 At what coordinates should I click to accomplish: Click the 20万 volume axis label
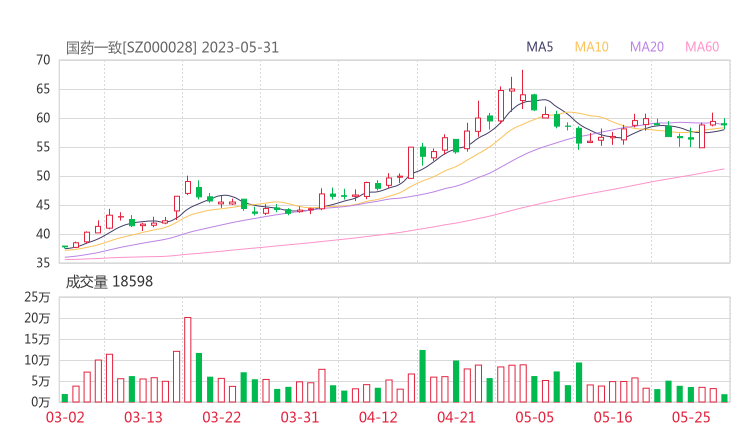(x=37, y=318)
